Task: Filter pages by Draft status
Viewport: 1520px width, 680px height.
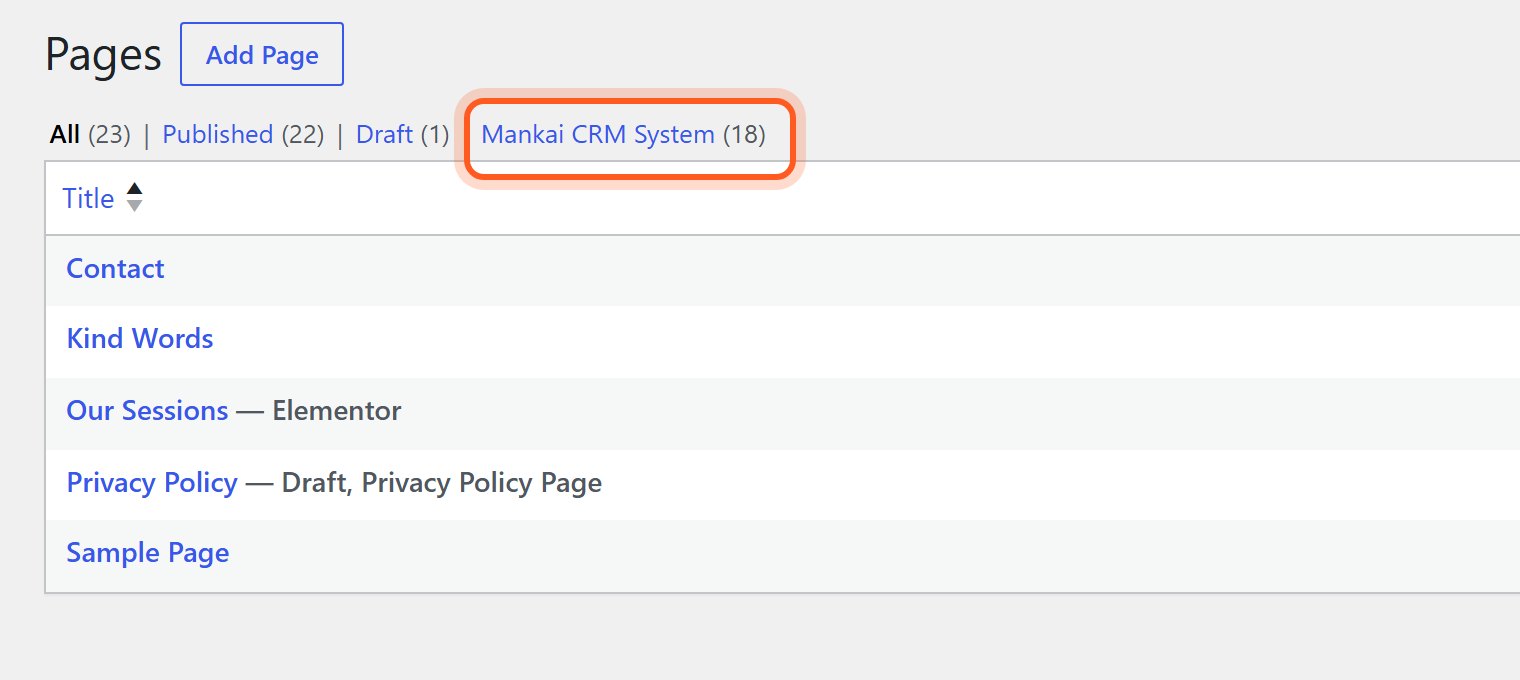Action: 384,134
